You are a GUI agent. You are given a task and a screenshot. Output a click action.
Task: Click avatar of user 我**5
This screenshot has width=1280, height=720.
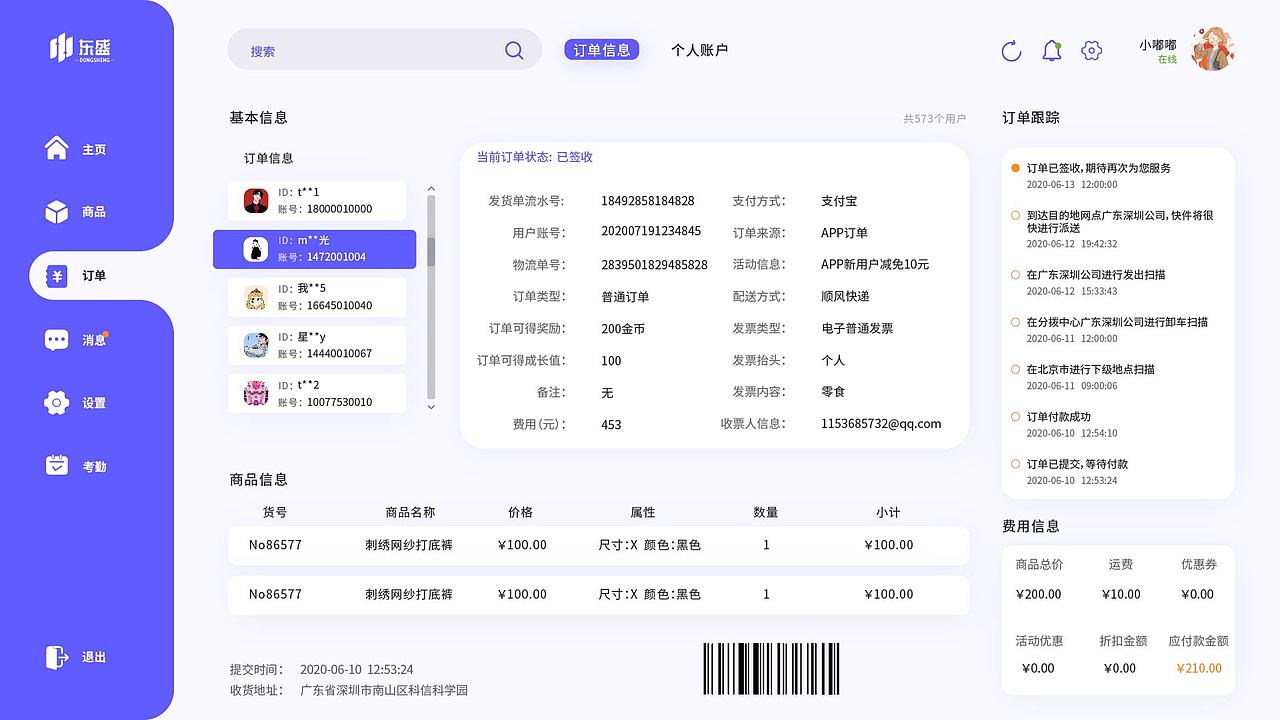click(256, 297)
